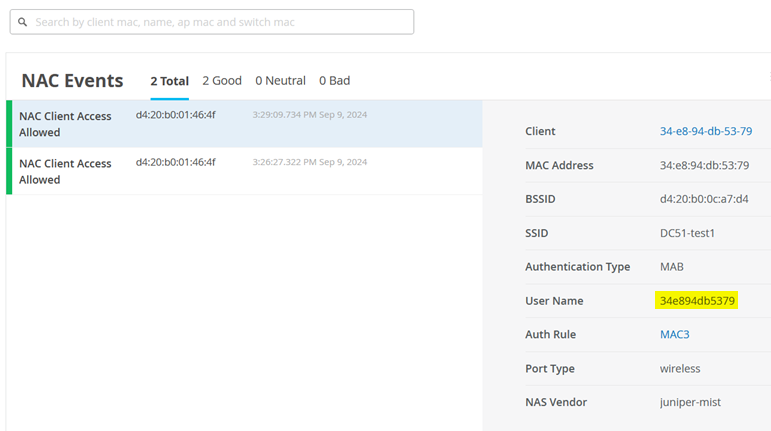Open client link 34-e8-94-db-53-79
This screenshot has width=771, height=431.
point(705,131)
